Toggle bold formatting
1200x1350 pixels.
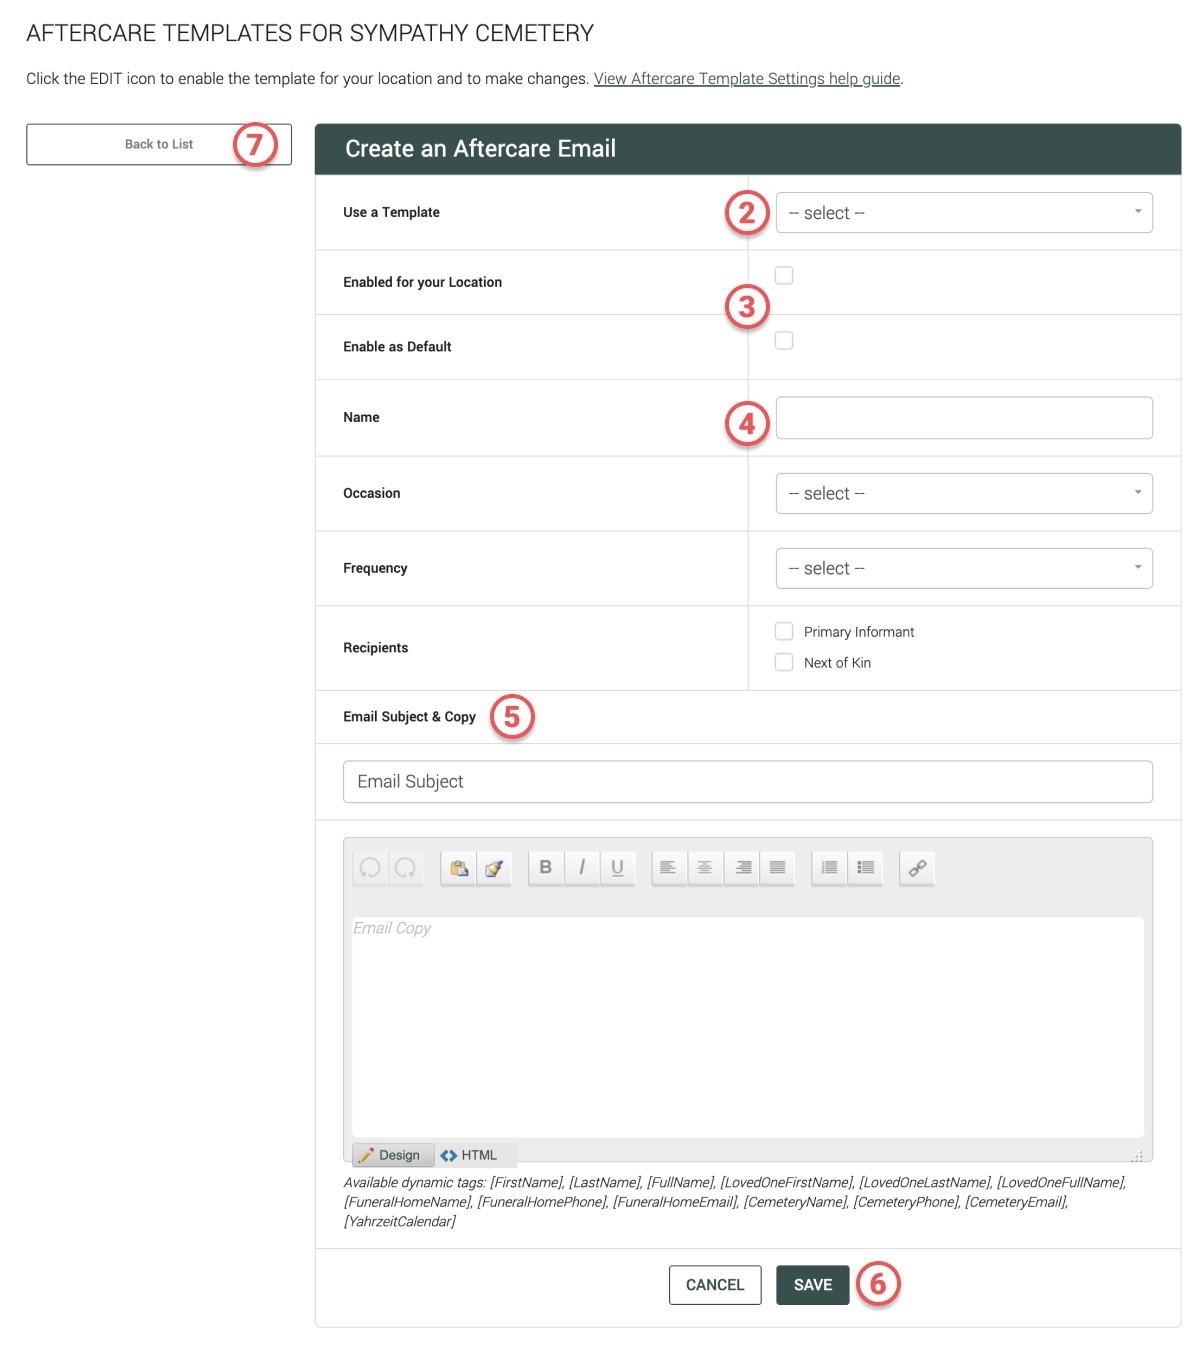click(x=546, y=867)
